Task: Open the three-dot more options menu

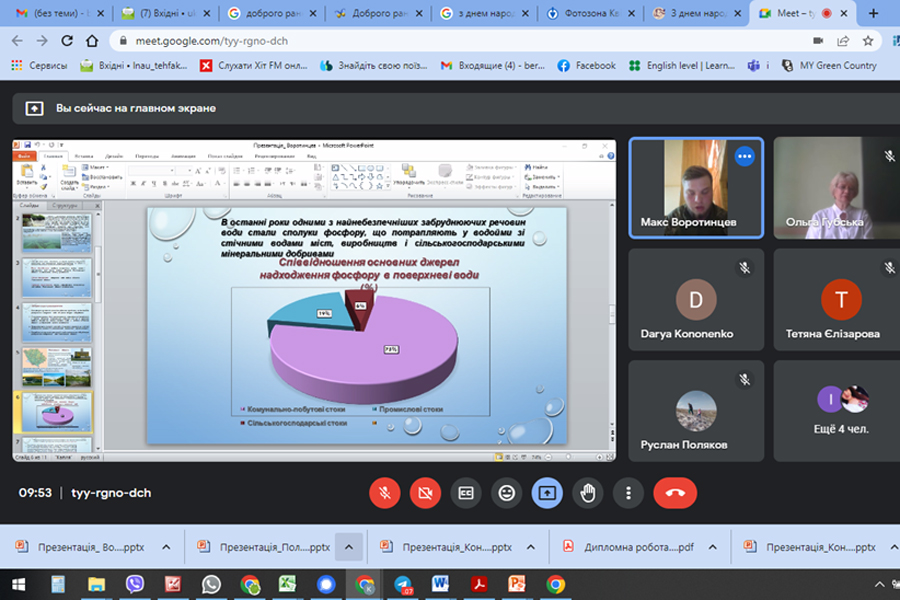Action: (x=628, y=492)
